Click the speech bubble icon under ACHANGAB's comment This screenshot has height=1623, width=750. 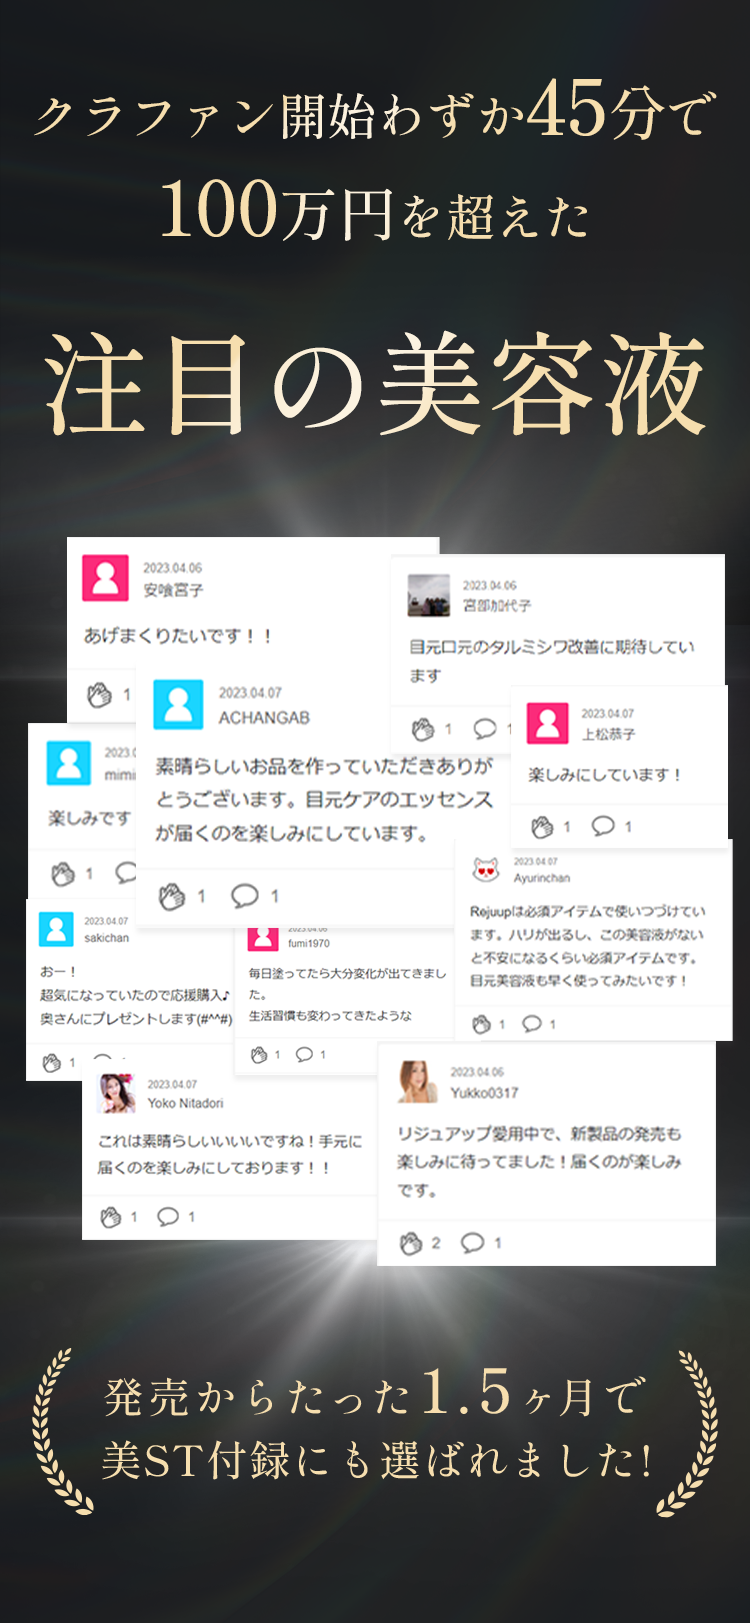245,896
